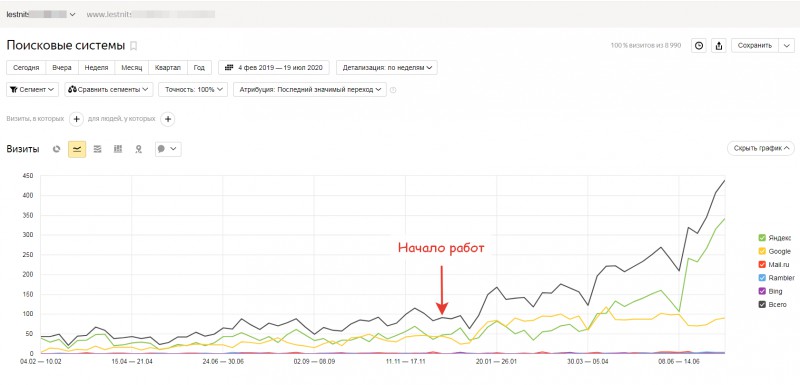800x385 pixels.
Task: Open the clock history icon
Action: pos(699,45)
